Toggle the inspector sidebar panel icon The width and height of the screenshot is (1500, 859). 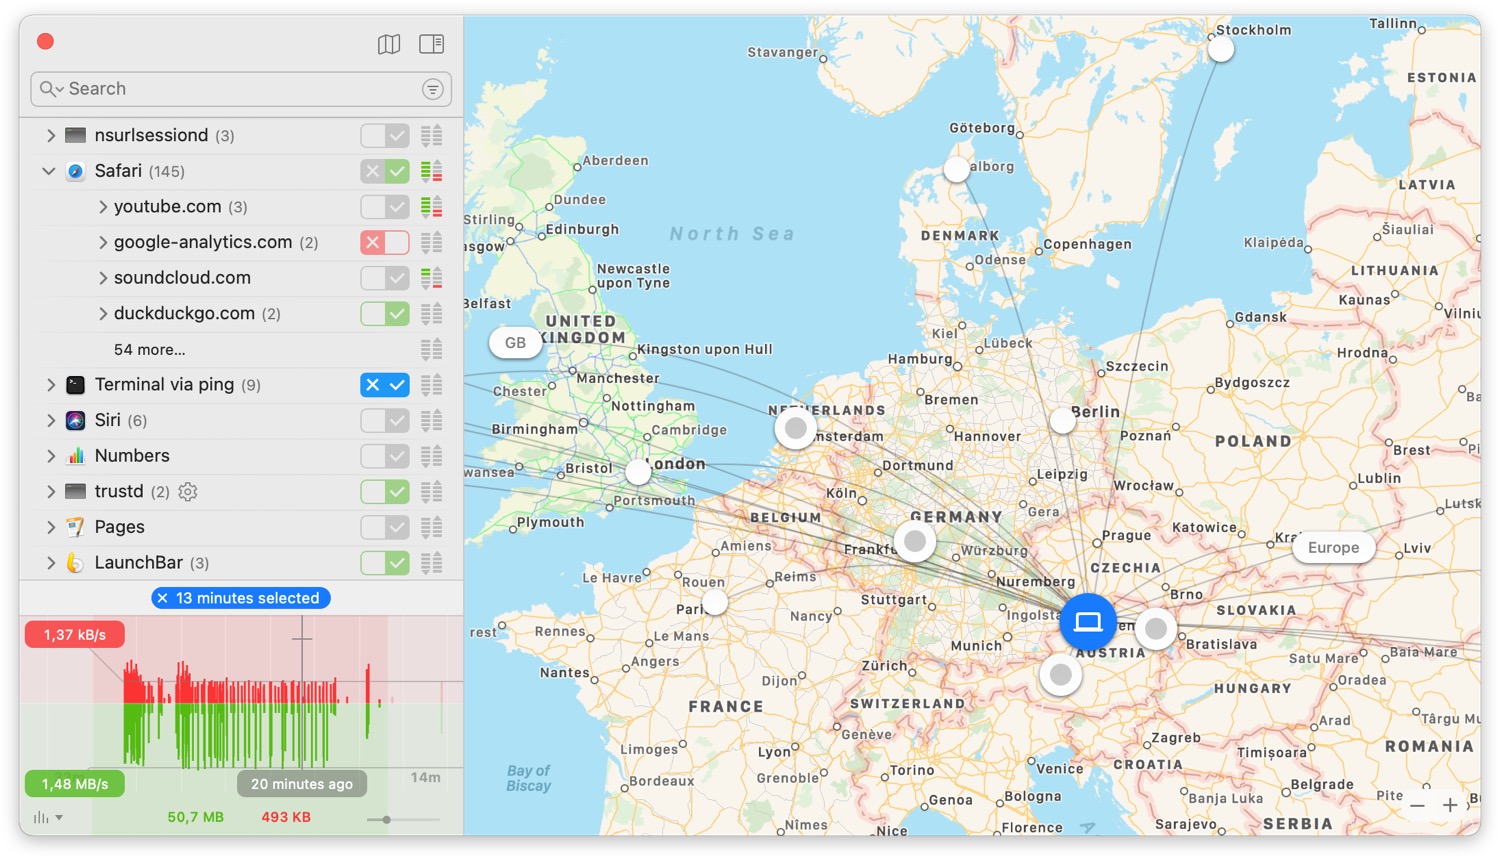coord(432,44)
